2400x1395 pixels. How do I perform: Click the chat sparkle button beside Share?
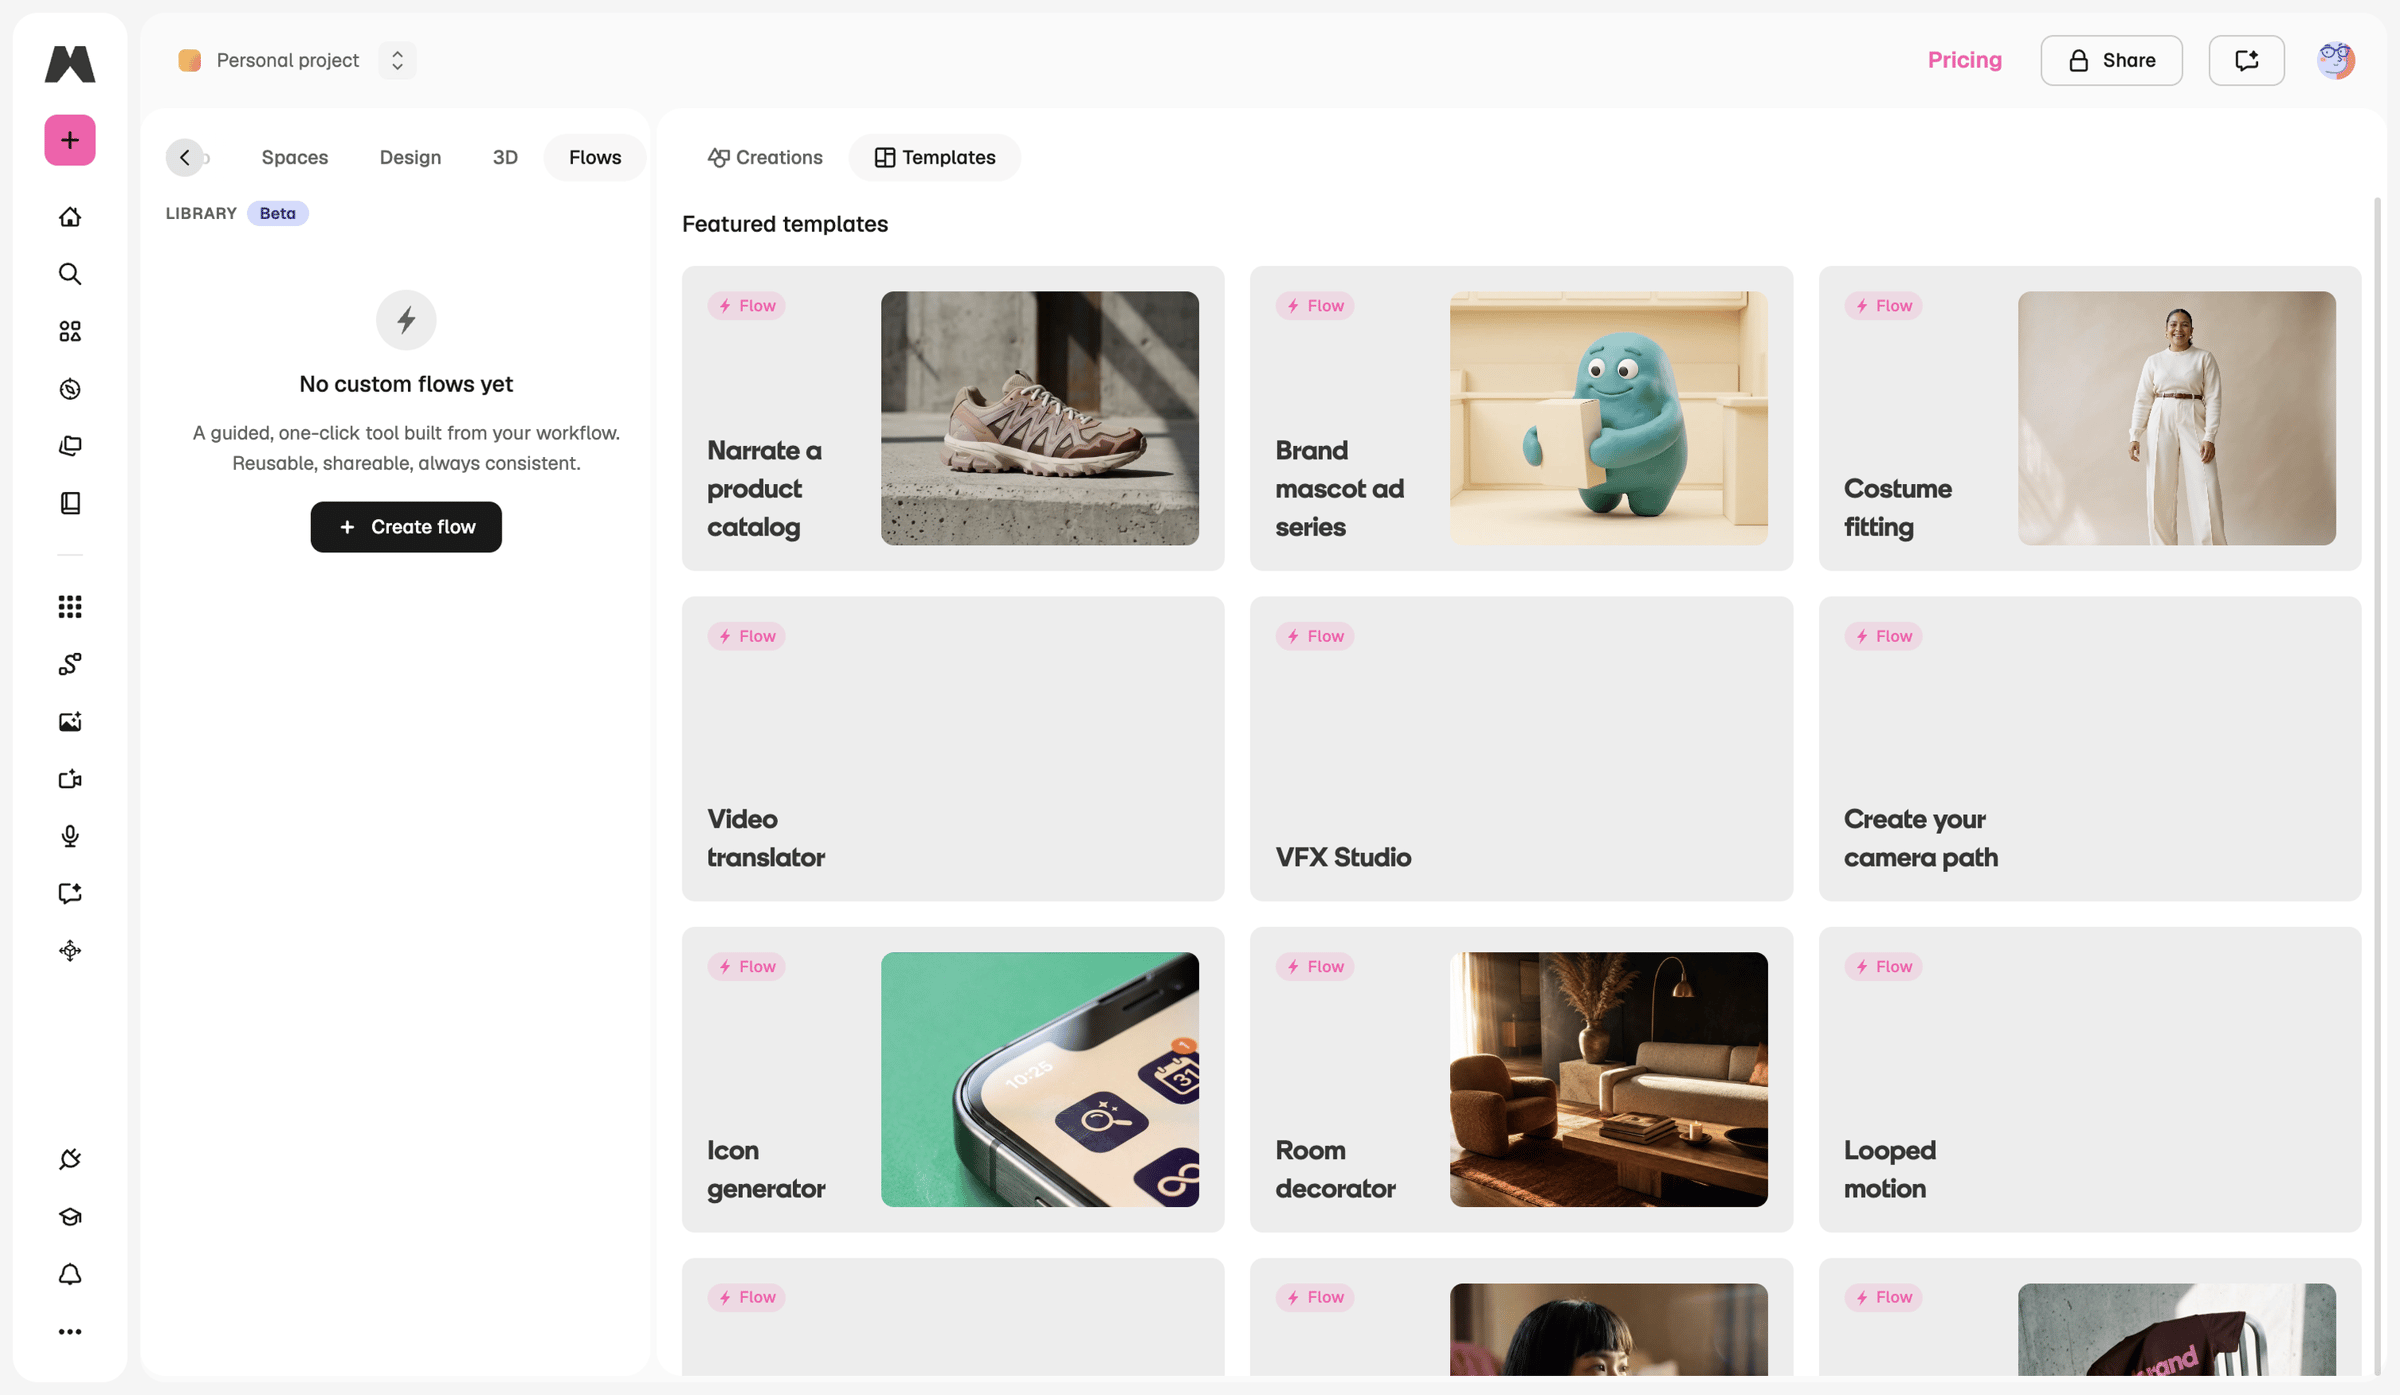[x=2247, y=60]
